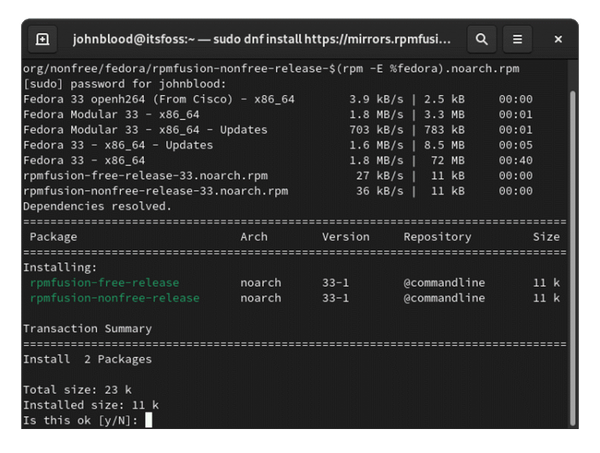Click the Size column header

546,237
